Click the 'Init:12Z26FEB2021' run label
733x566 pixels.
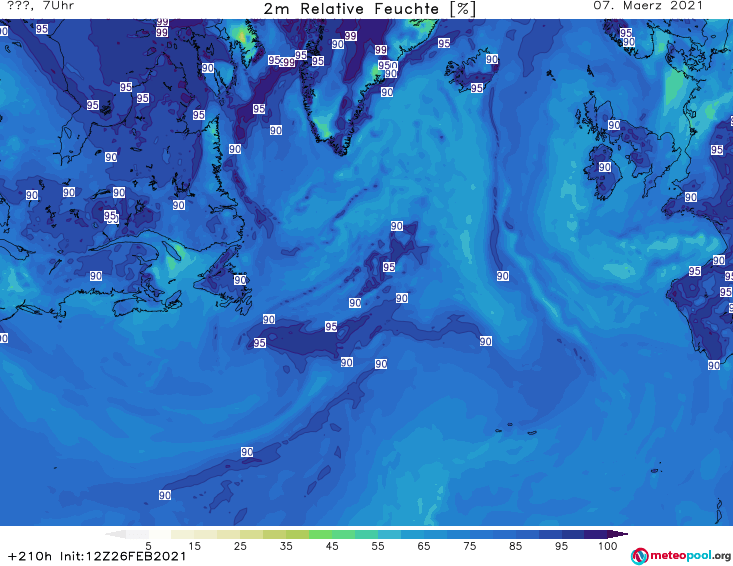tap(123, 557)
